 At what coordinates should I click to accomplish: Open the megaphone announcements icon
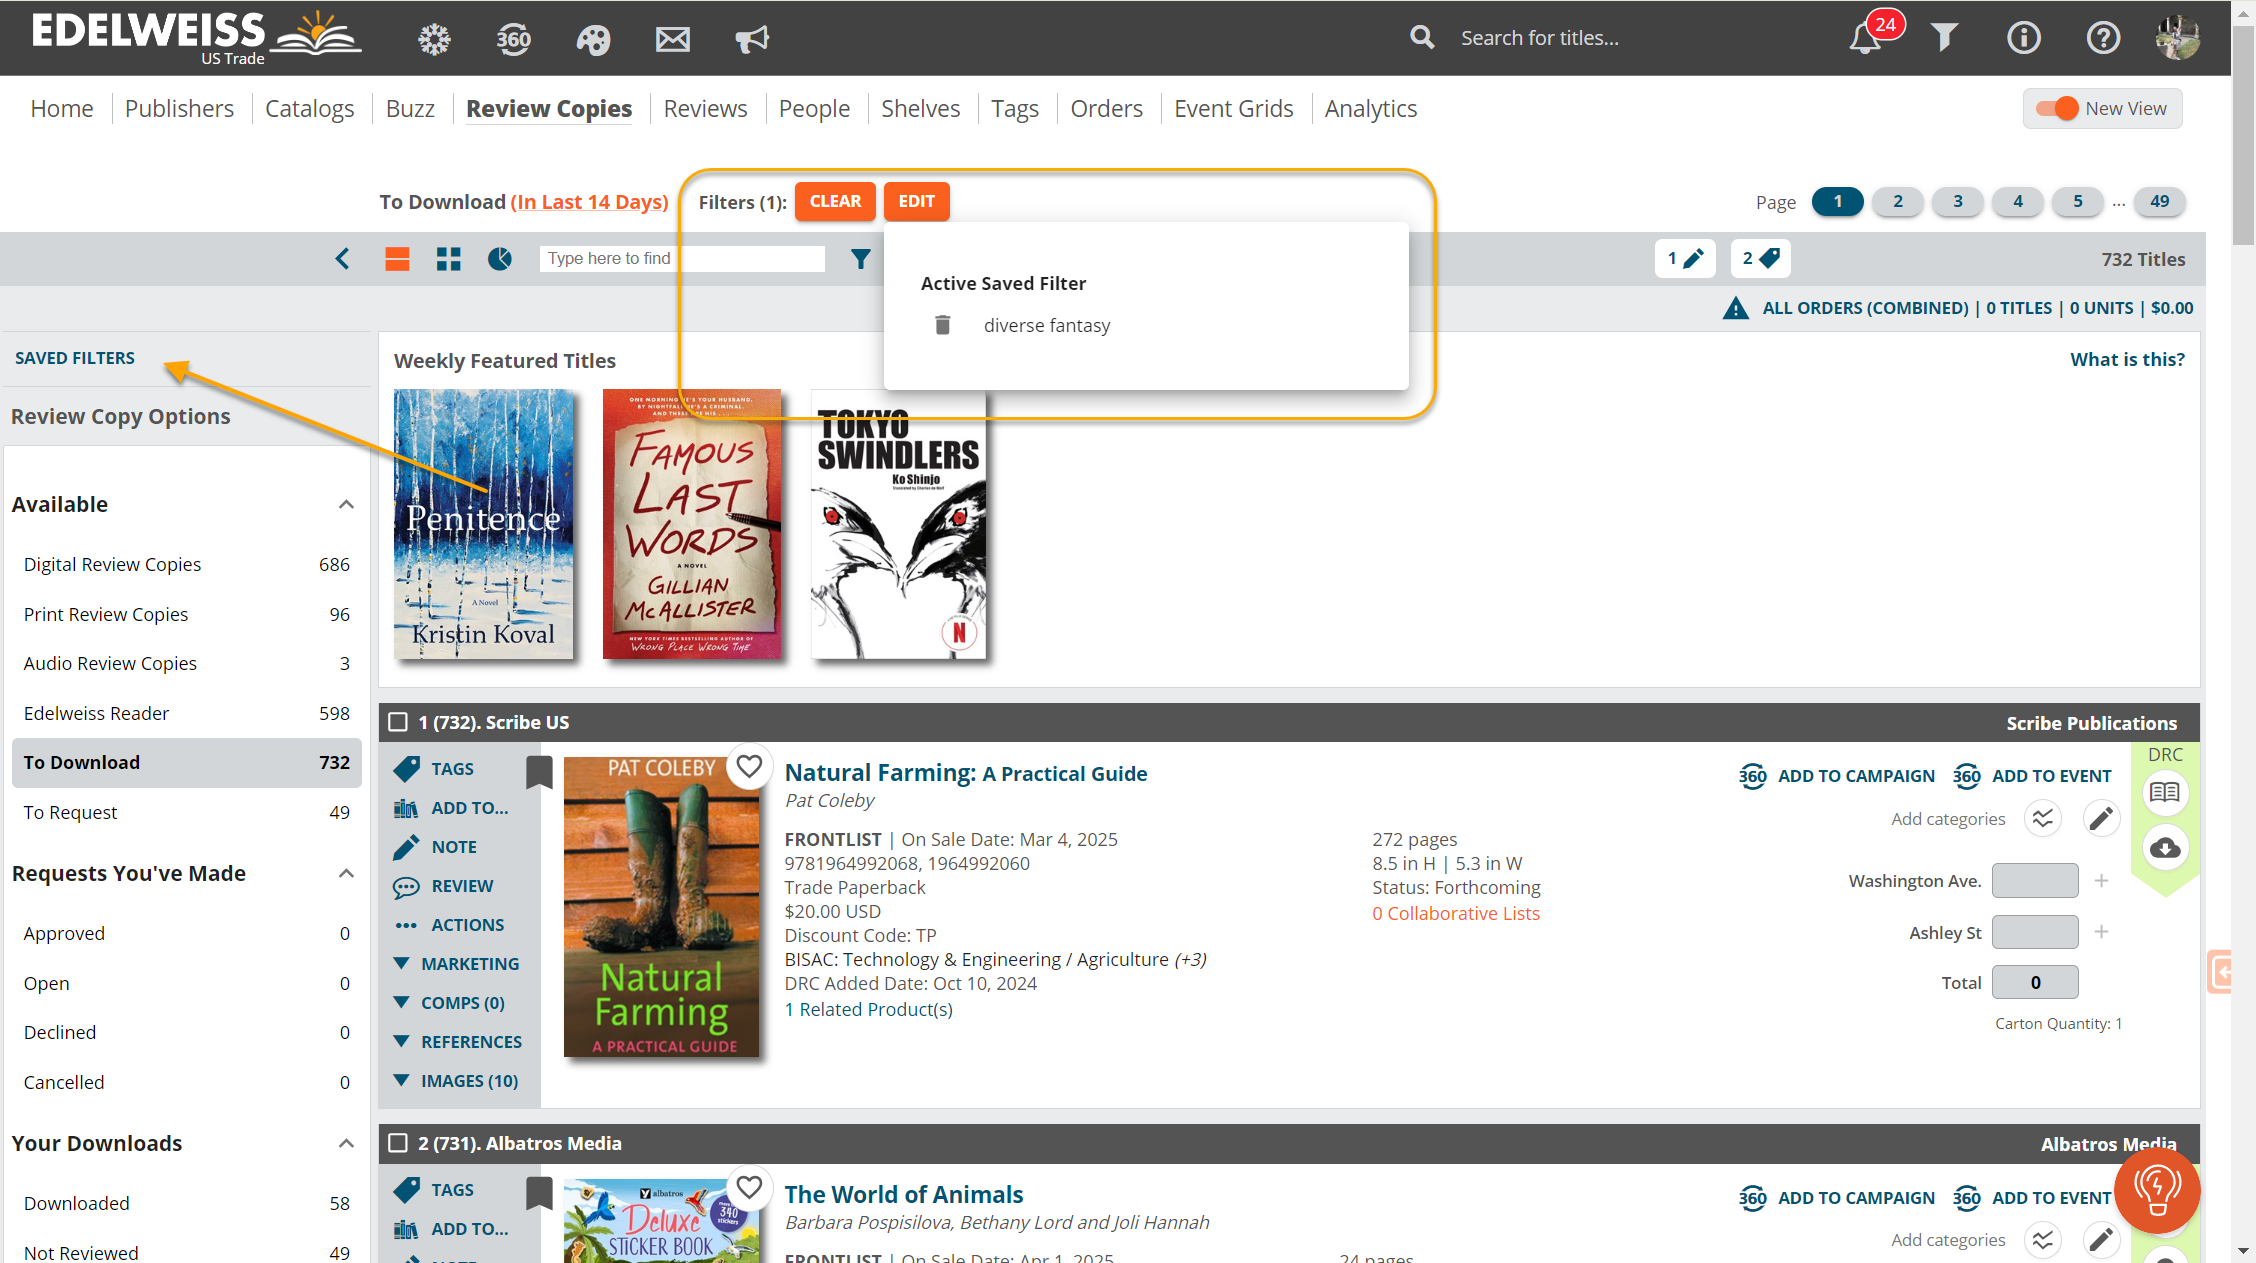click(x=752, y=39)
